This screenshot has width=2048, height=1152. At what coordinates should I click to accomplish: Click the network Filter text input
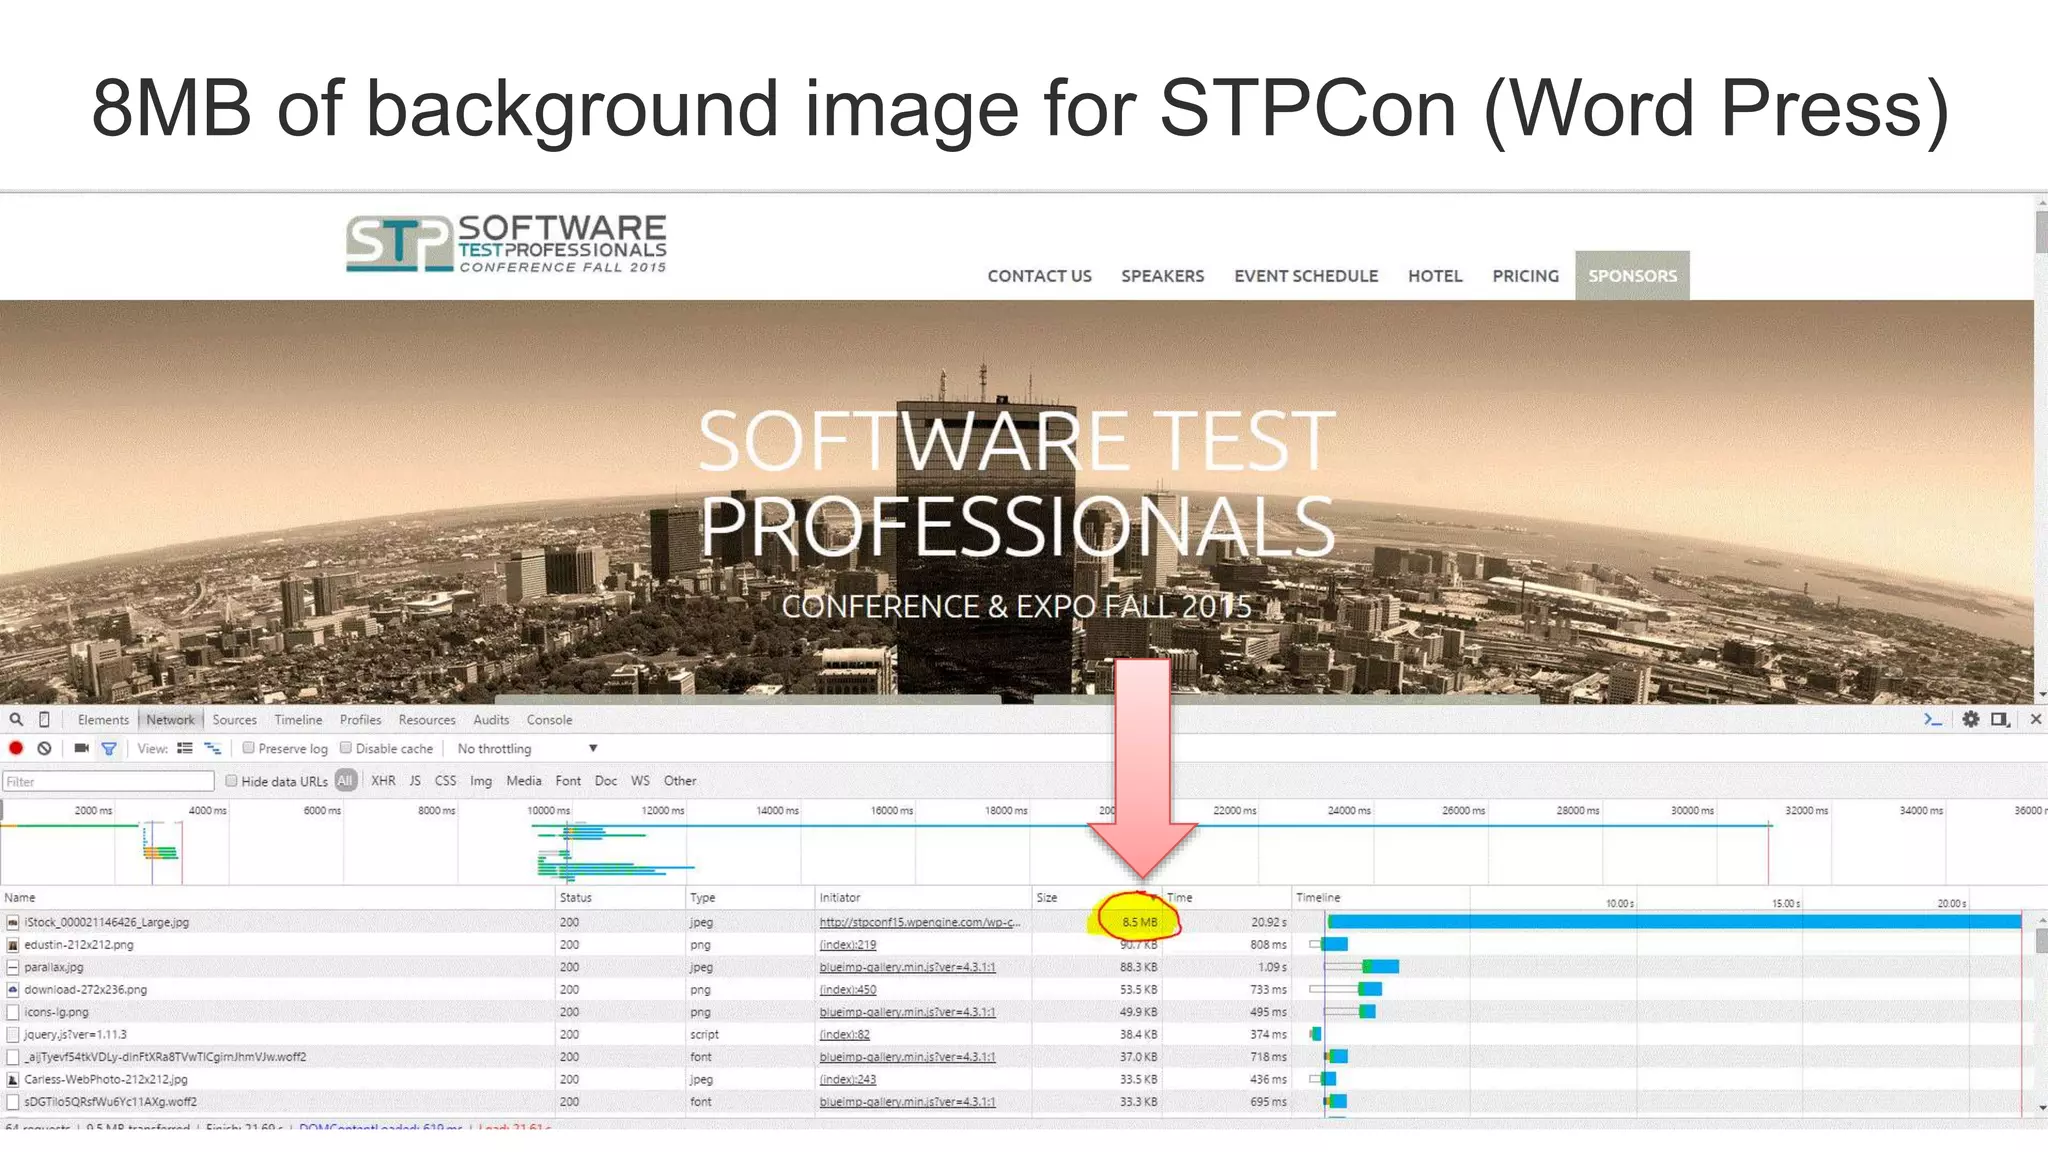pos(108,782)
